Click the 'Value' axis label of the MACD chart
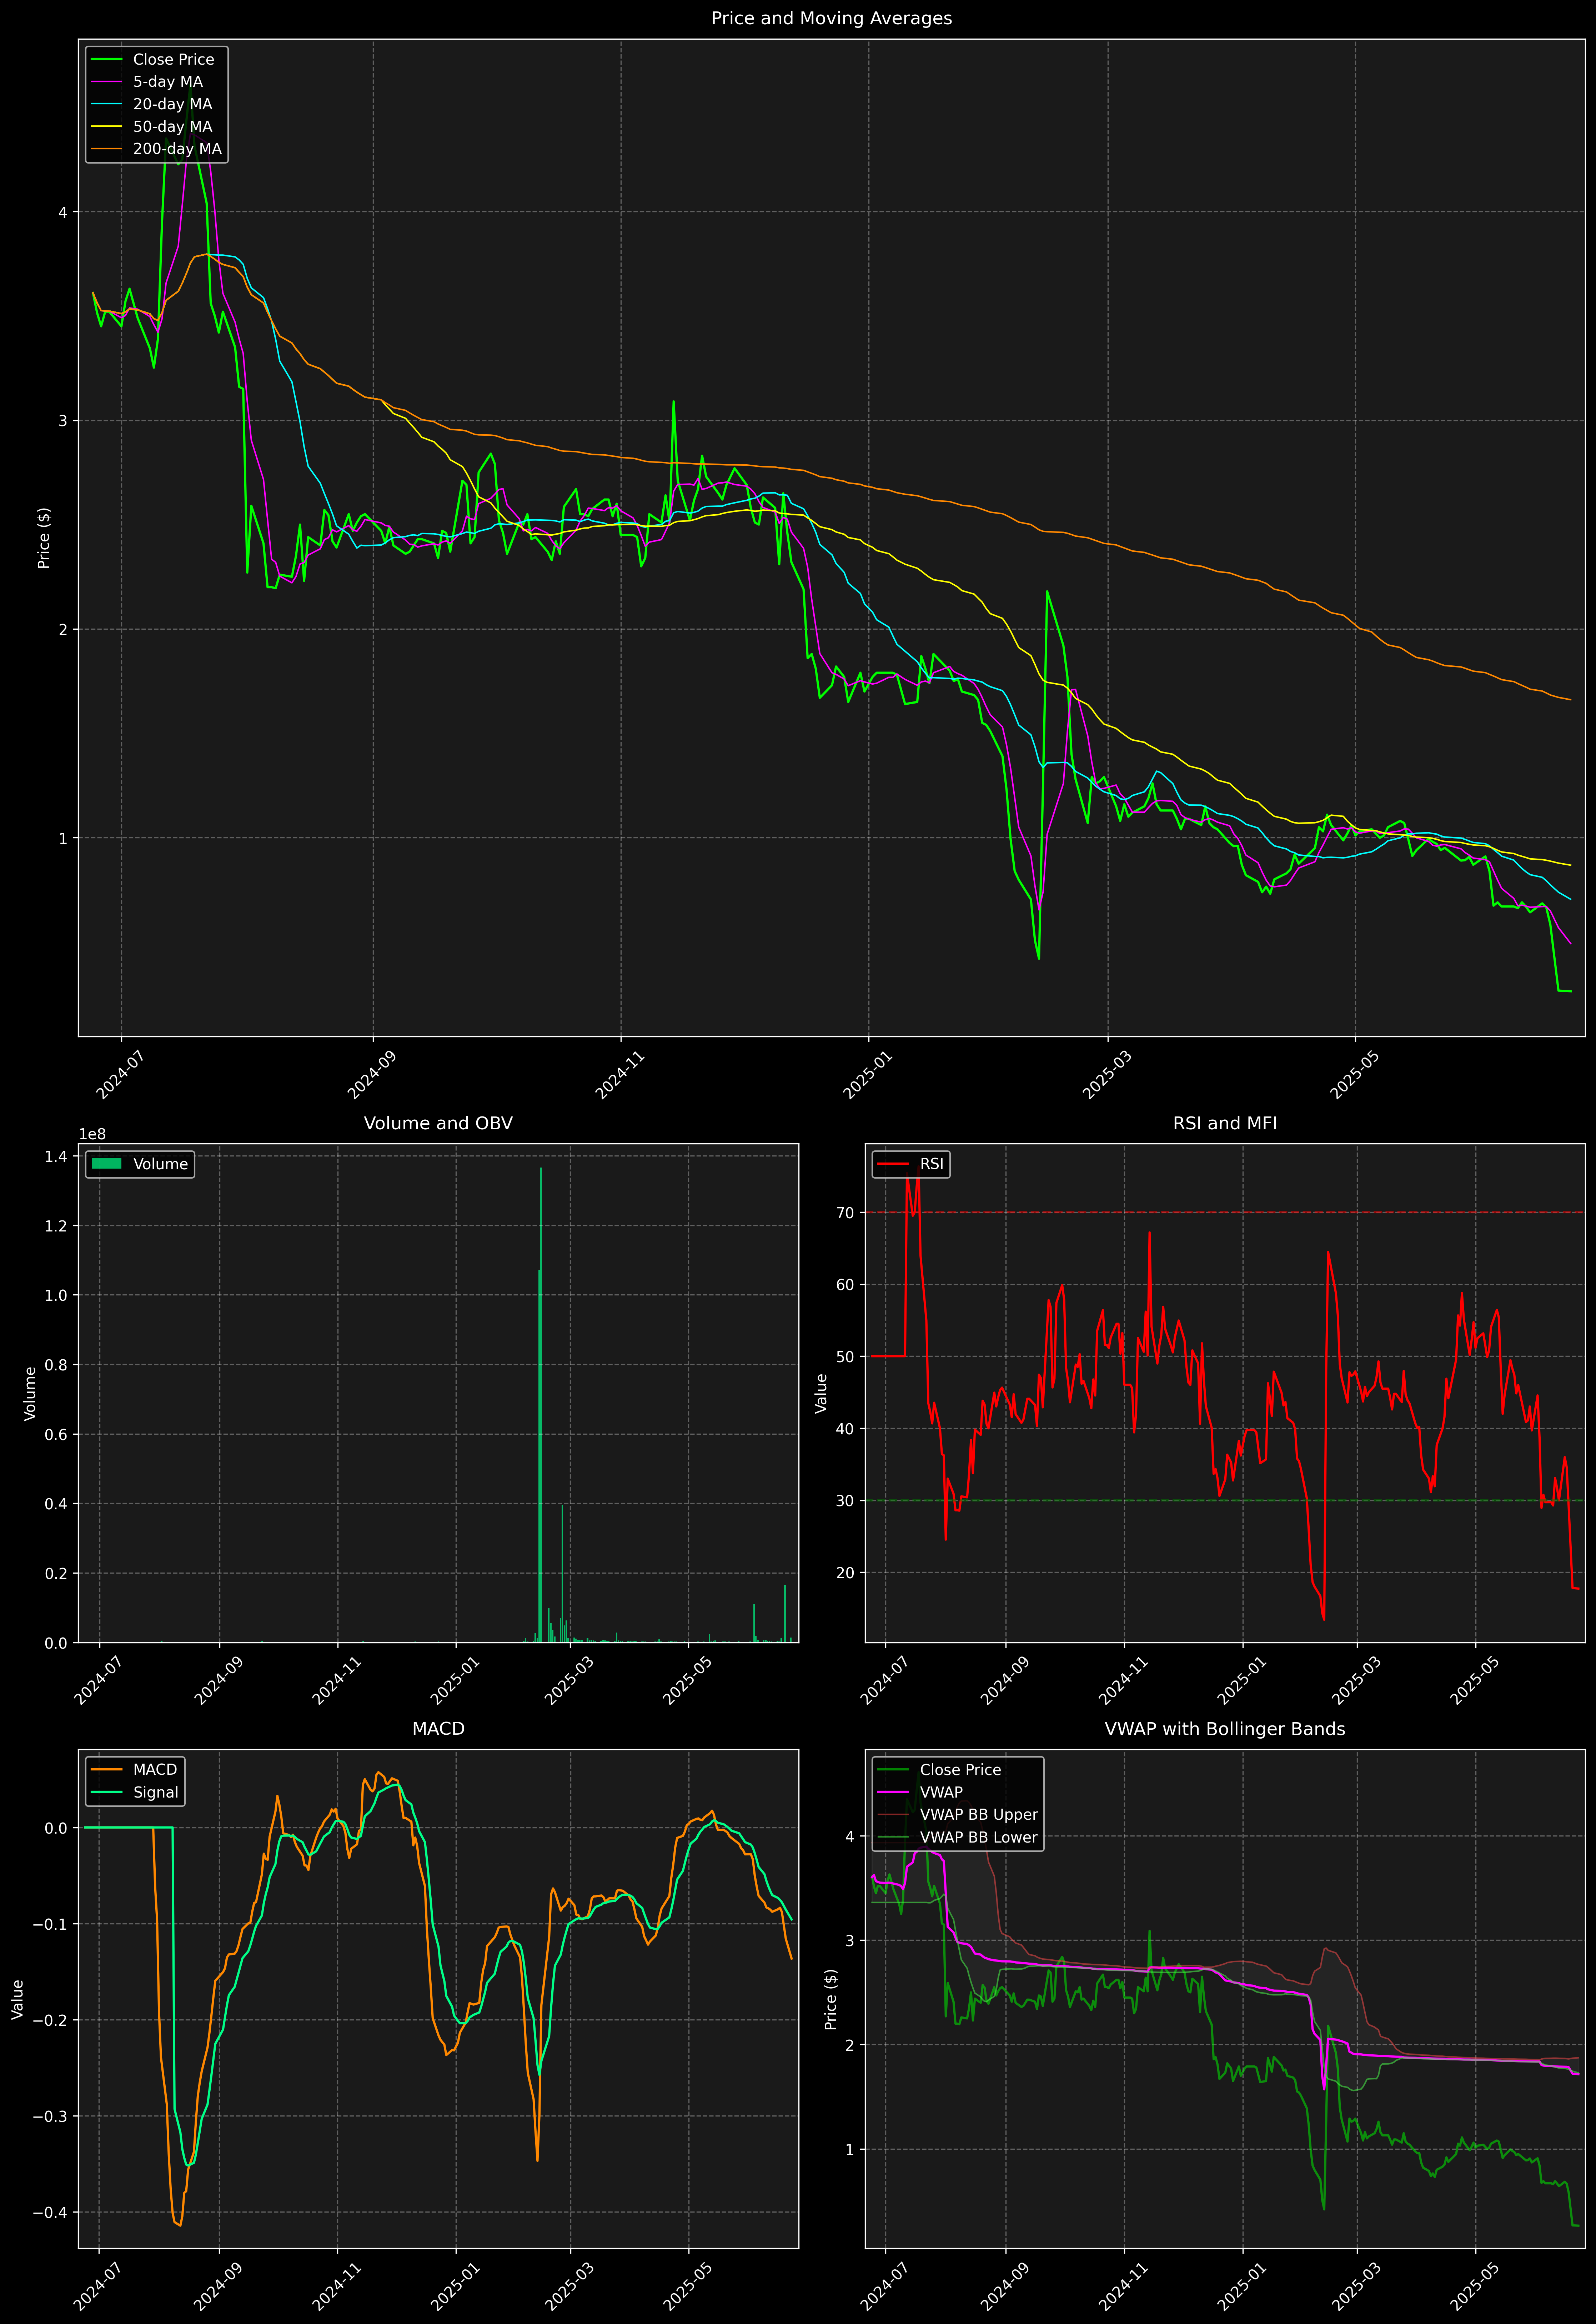The height and width of the screenshot is (2324, 1596). coord(18,1999)
